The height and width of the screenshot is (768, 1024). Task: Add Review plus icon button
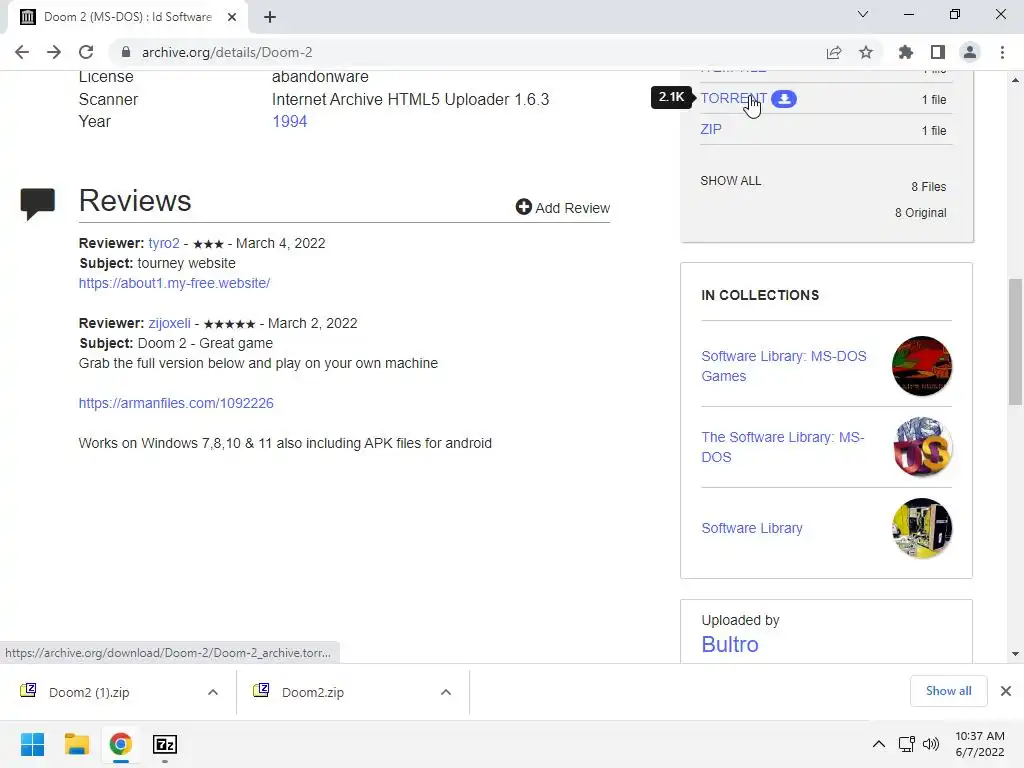coord(562,208)
